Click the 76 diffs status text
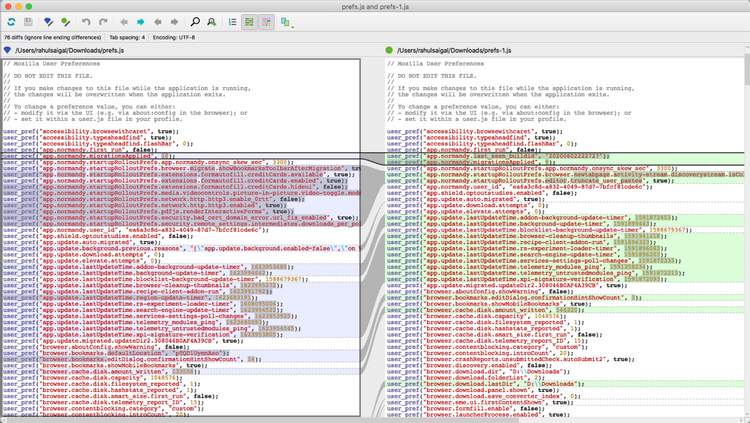This screenshot has width=750, height=423. pos(51,36)
